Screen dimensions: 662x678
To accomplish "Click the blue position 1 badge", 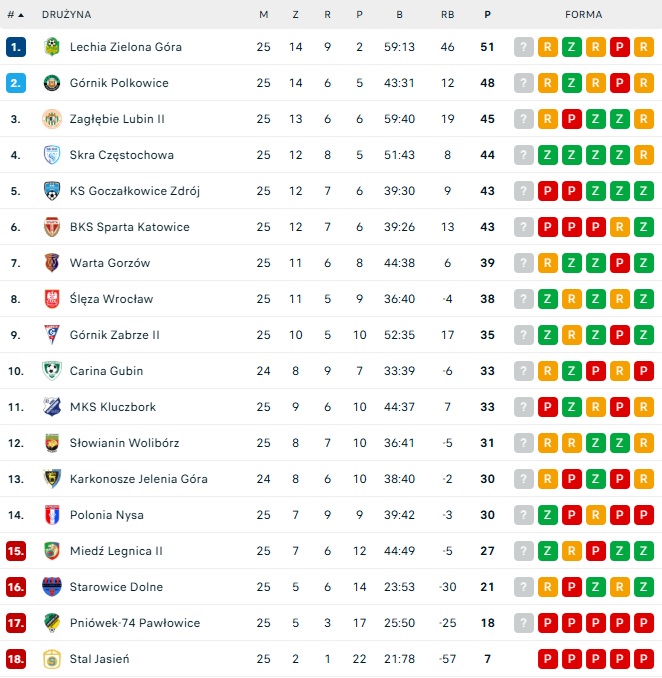I will pyautogui.click(x=15, y=47).
